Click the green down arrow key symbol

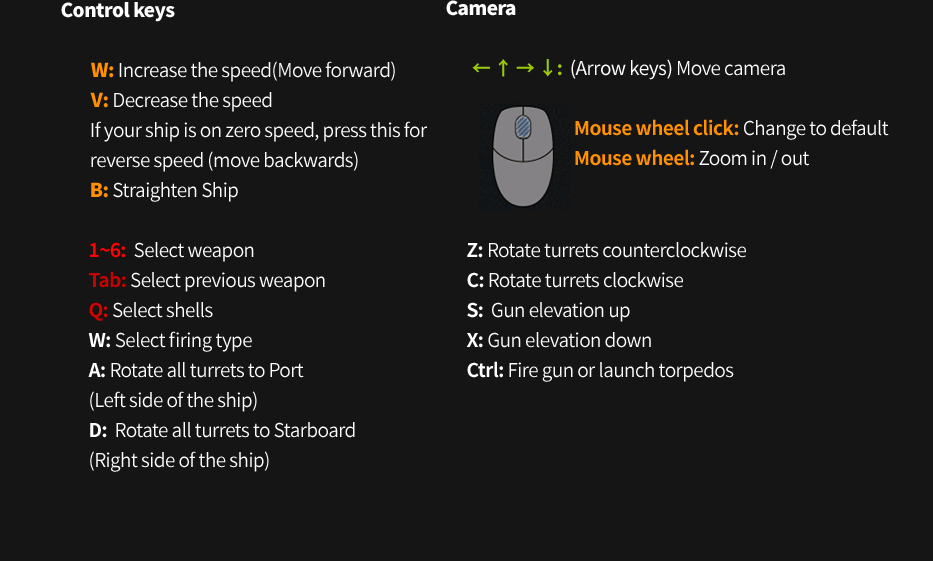(x=547, y=69)
